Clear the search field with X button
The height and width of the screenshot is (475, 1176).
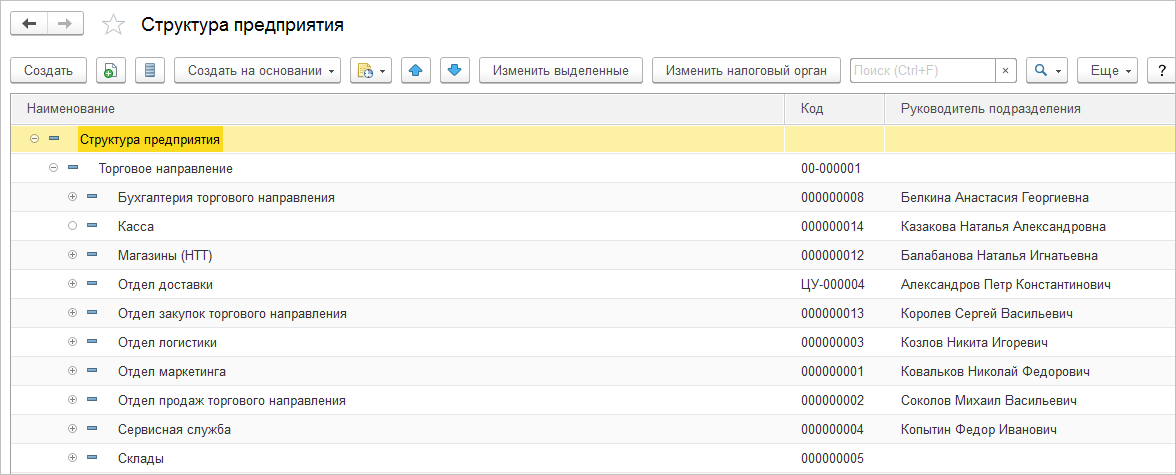1005,70
